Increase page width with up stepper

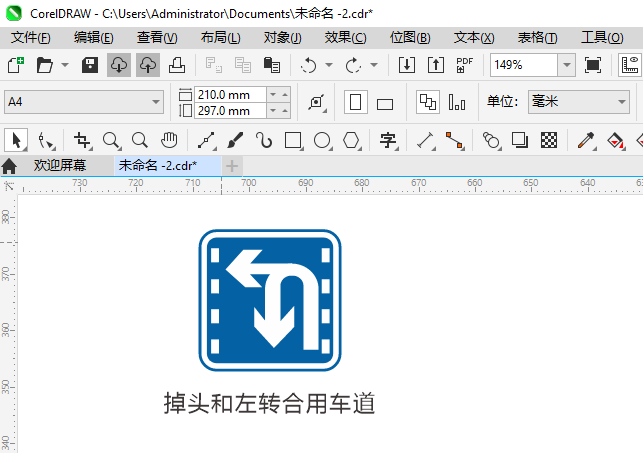(285, 95)
